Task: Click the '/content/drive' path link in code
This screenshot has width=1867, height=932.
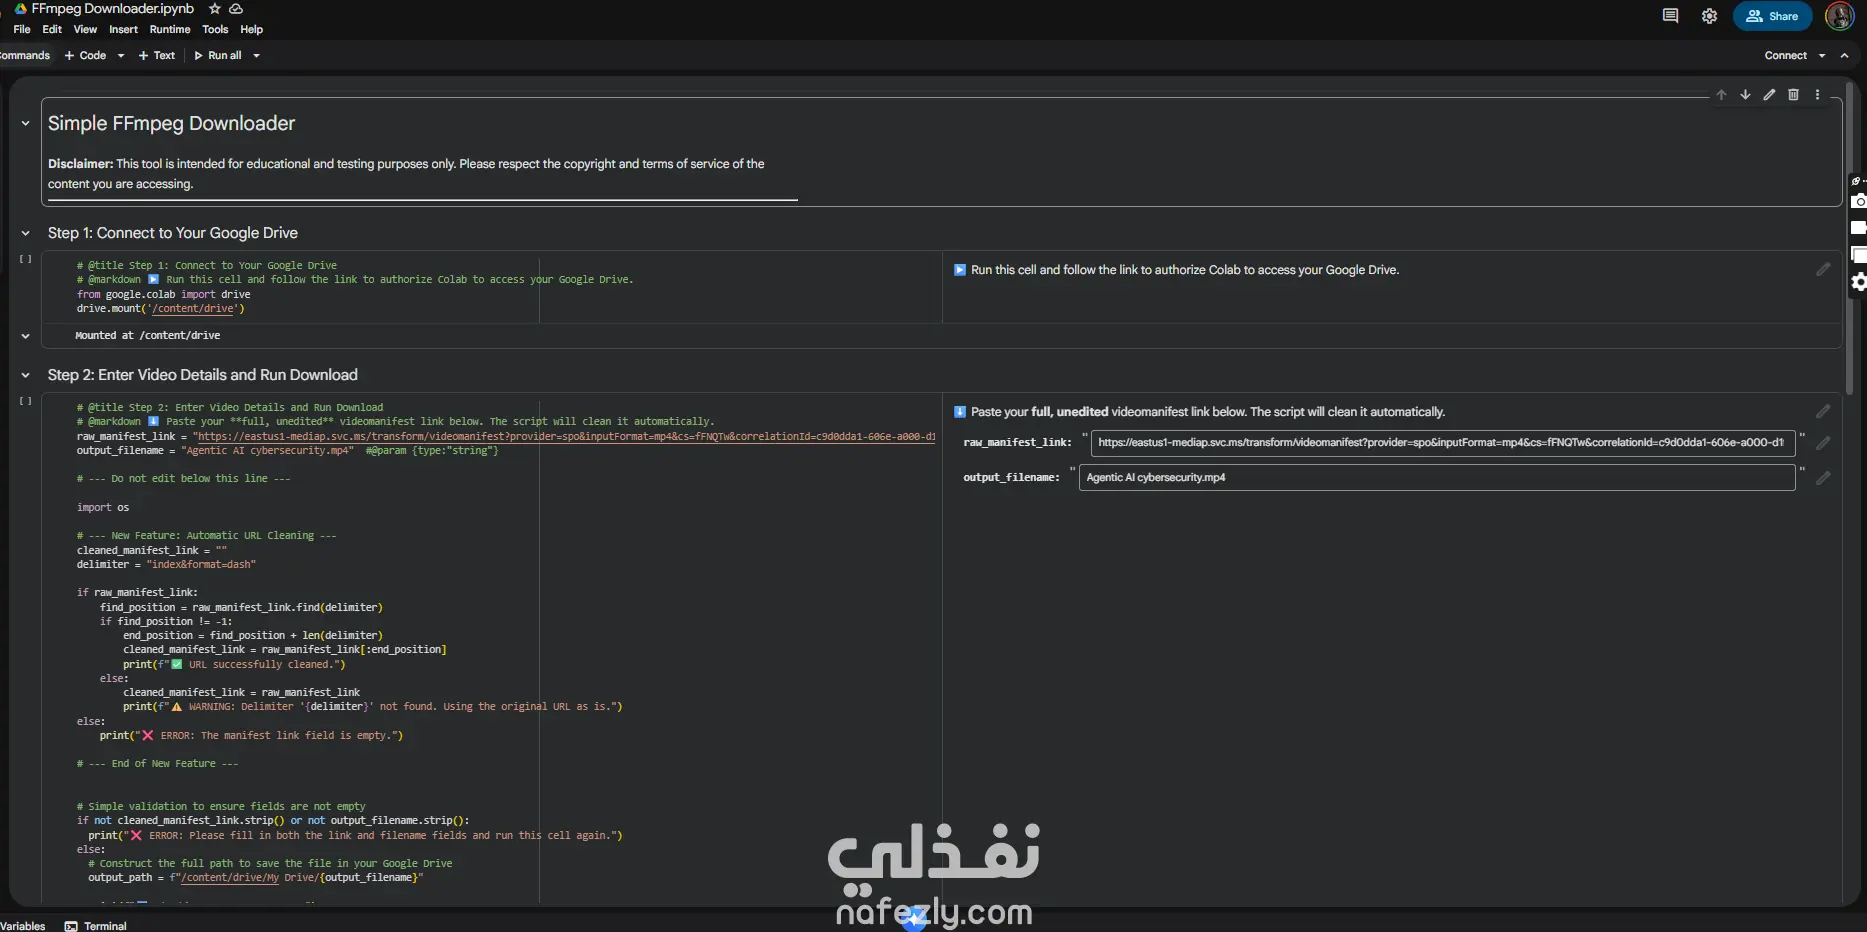Action: pos(192,309)
